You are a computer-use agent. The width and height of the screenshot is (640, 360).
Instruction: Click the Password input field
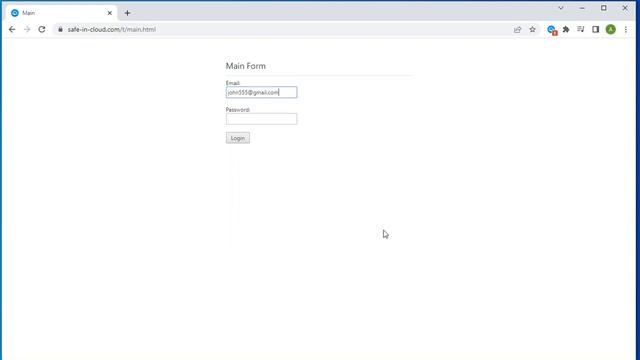pyautogui.click(x=261, y=119)
